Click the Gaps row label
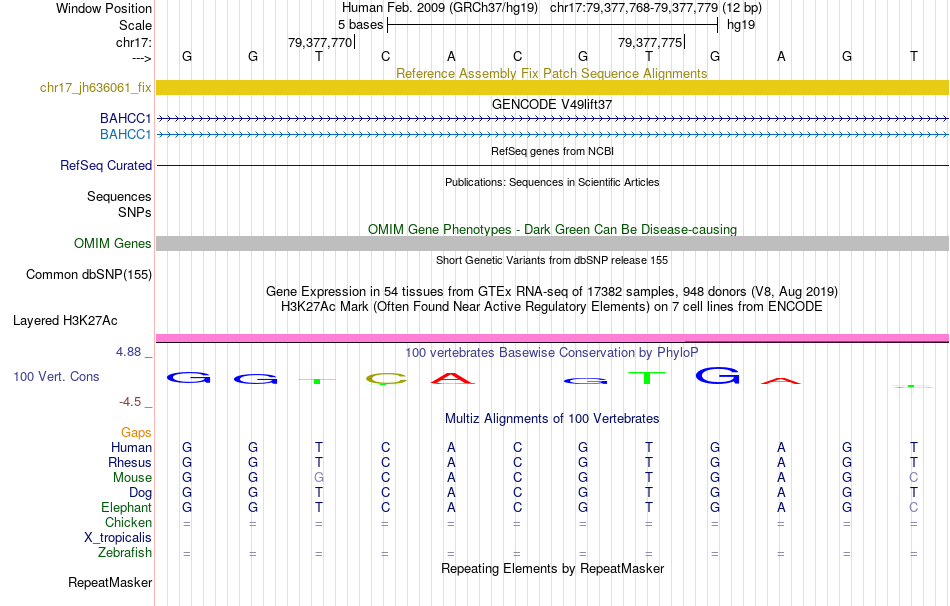 (x=136, y=432)
